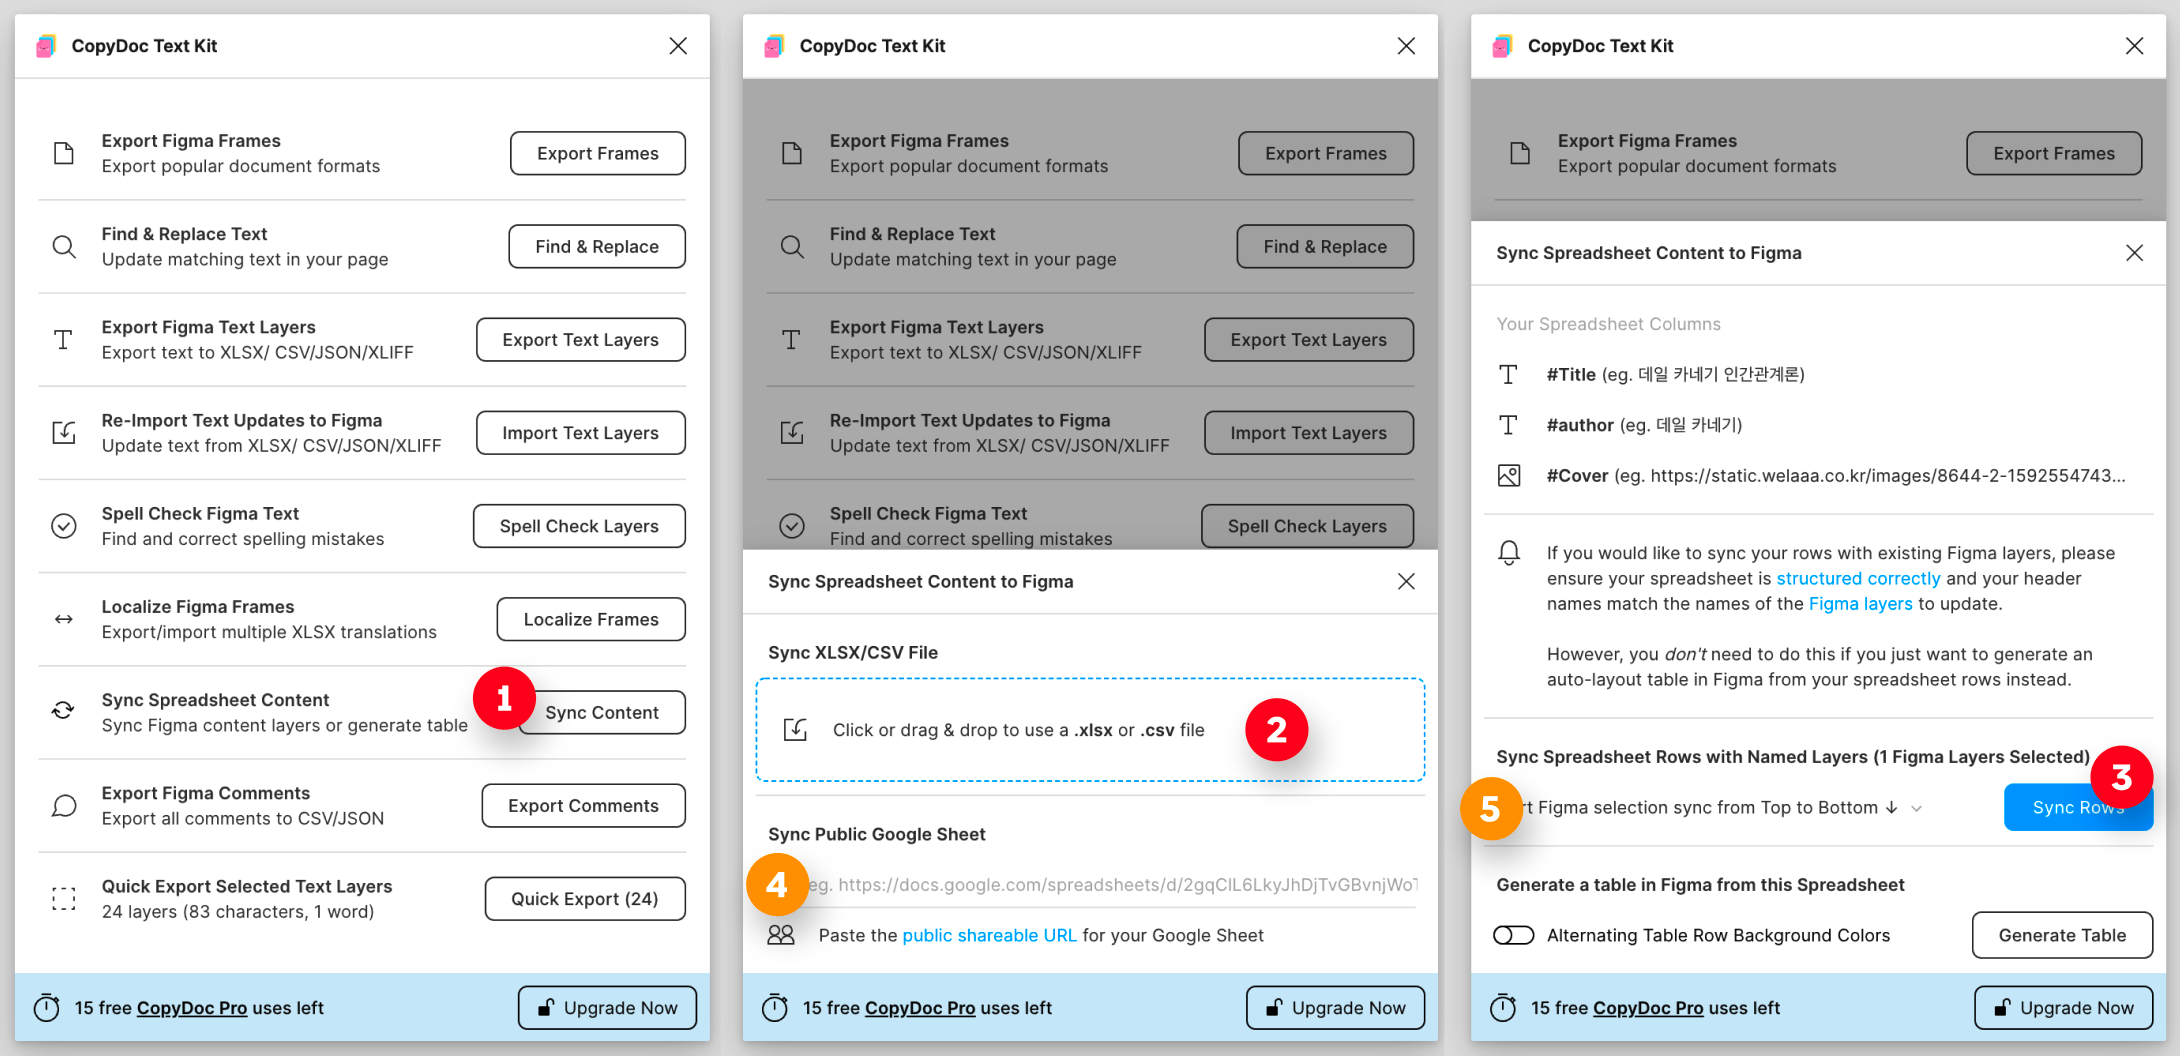Click the Sync Spreadsheet Content refresh icon
Viewport: 2180px width, 1056px height.
click(63, 710)
